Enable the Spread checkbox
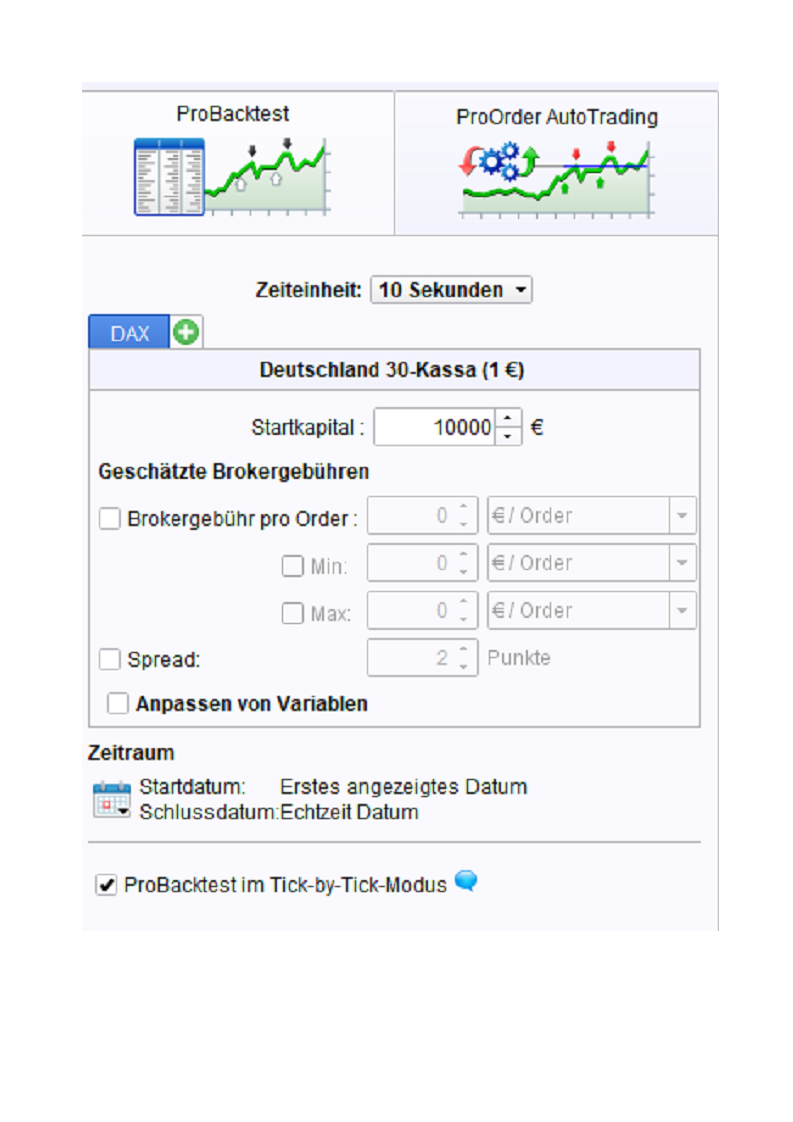 pos(110,660)
